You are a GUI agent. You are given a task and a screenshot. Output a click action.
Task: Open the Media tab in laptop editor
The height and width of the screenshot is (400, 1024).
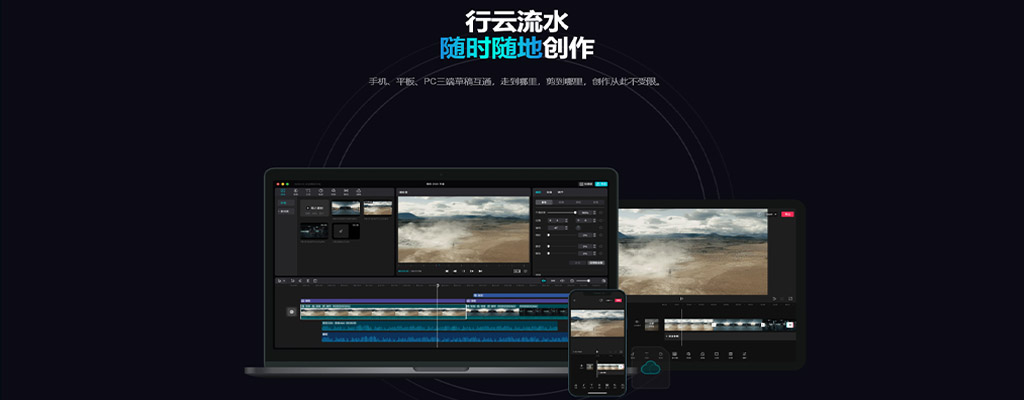point(283,192)
